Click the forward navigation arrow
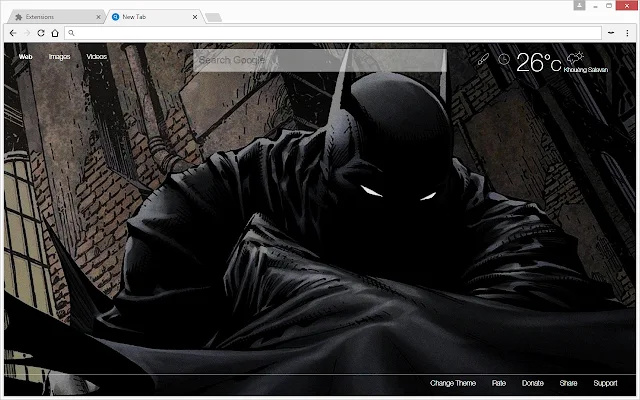 point(27,33)
